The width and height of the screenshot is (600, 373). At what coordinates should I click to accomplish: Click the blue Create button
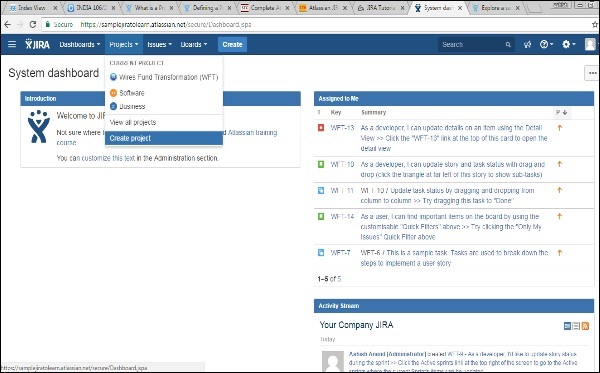(232, 44)
